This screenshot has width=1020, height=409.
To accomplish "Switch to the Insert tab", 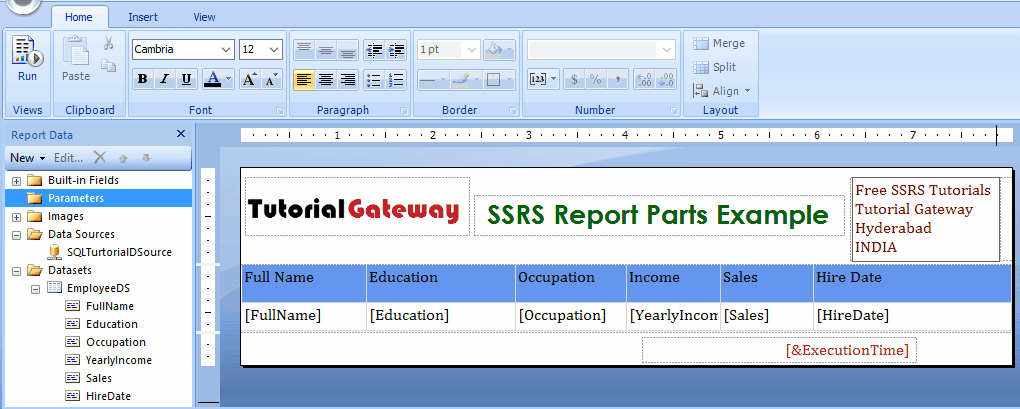I will point(143,17).
